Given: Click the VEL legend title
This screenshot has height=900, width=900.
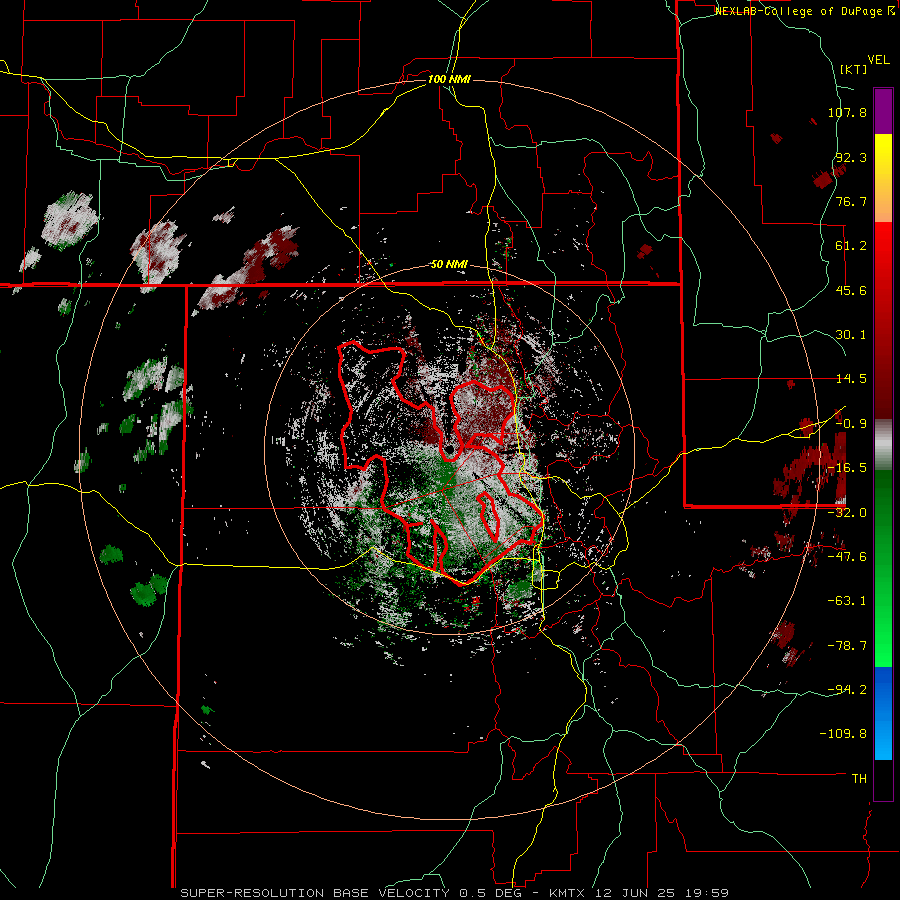Looking at the screenshot, I should tap(878, 60).
